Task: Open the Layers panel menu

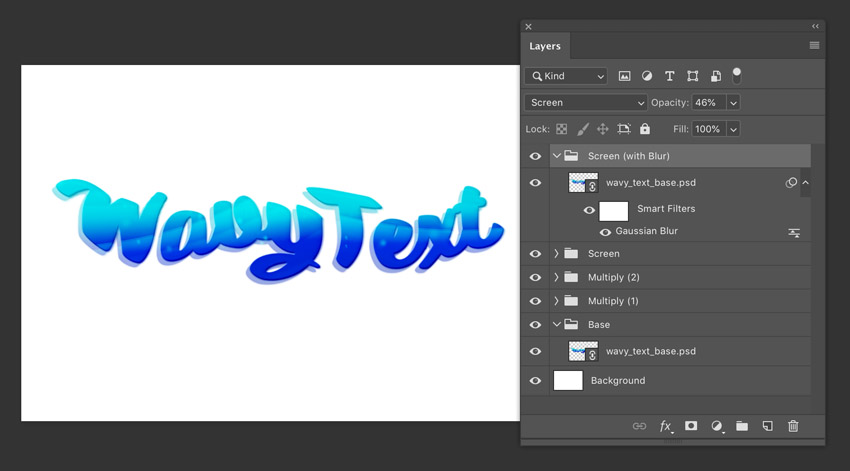Action: 814,46
